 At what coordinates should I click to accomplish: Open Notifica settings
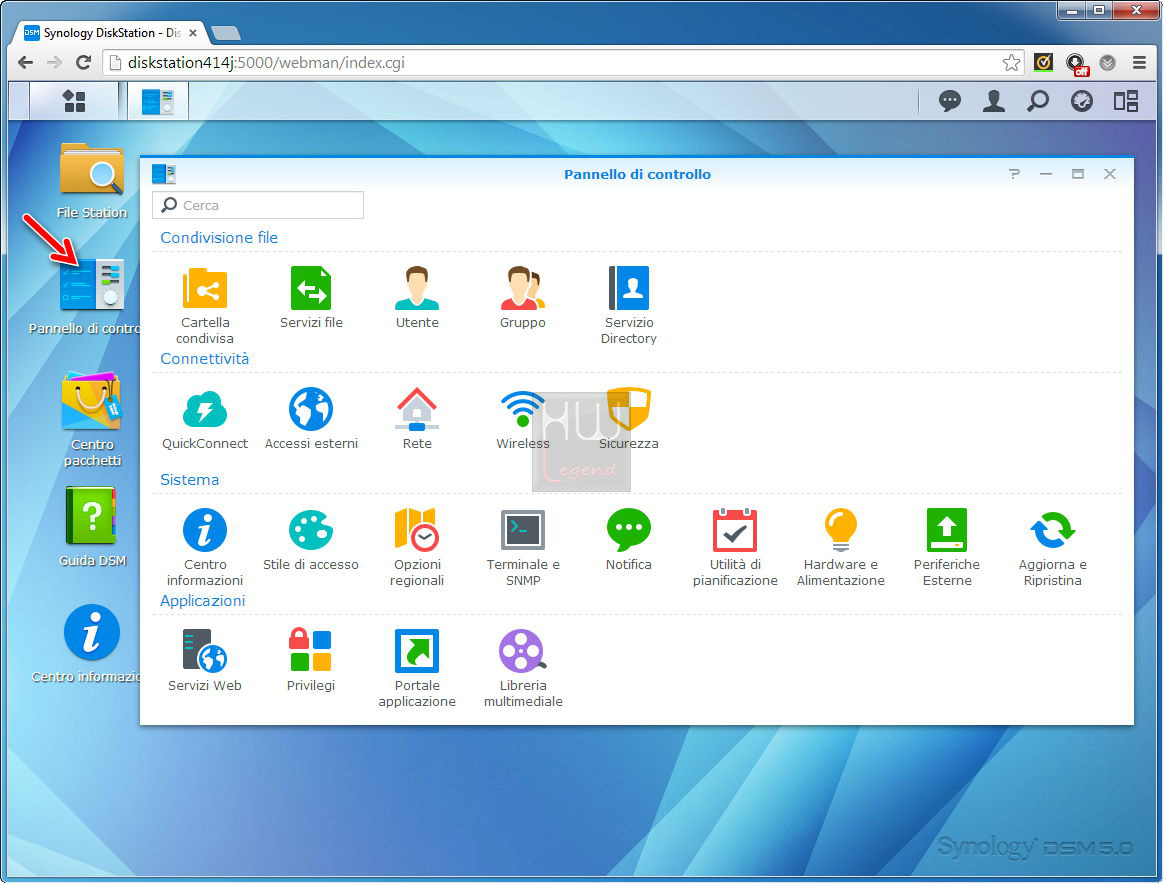coord(629,540)
